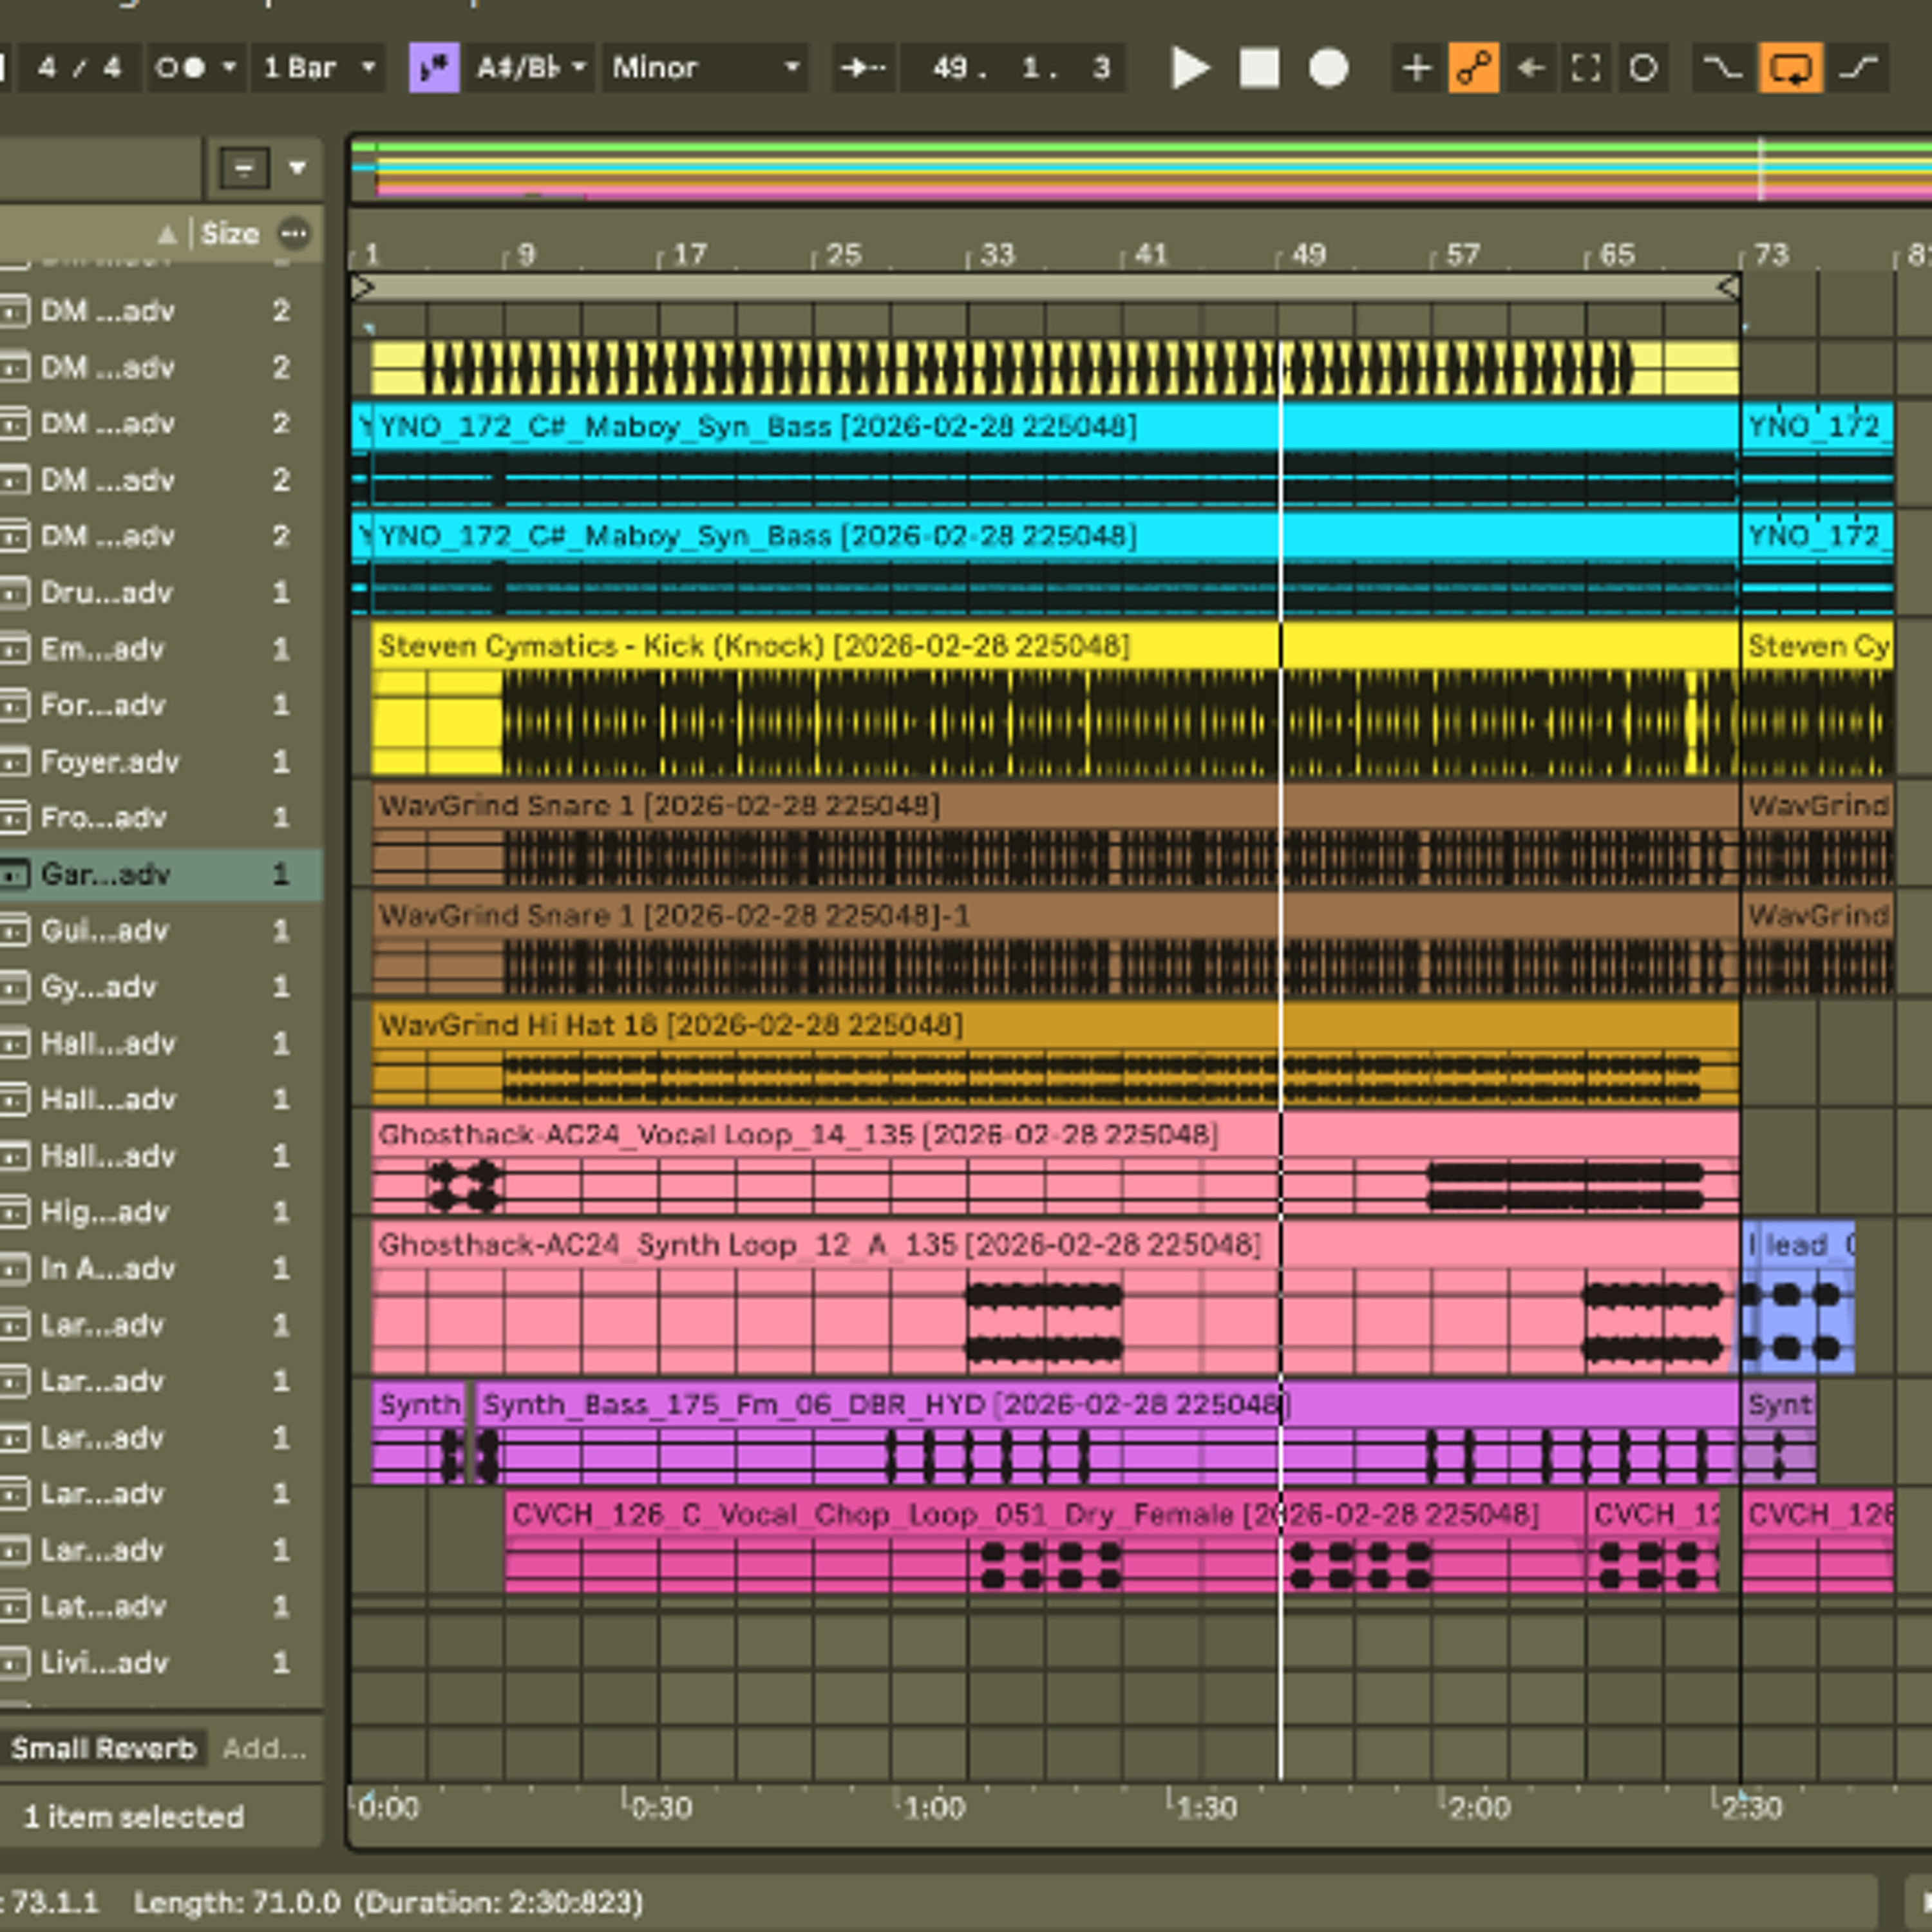The width and height of the screenshot is (1932, 1932).
Task: Toggle the metronome switch
Action: click(181, 68)
